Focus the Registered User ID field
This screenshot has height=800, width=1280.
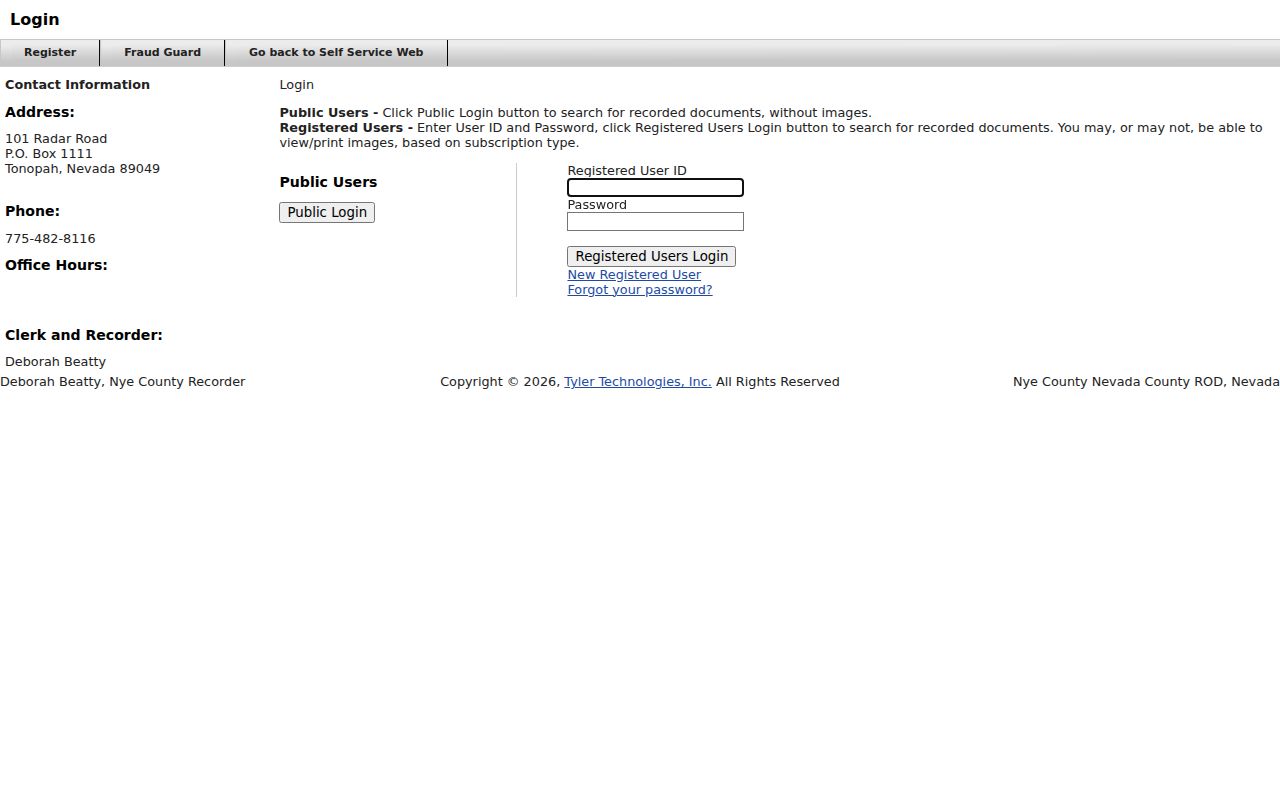point(655,187)
